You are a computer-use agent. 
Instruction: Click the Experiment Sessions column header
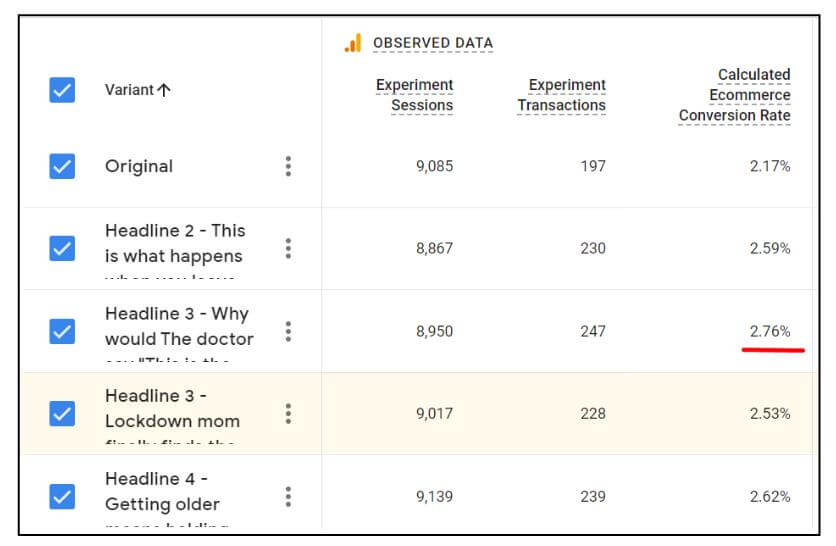pos(414,95)
